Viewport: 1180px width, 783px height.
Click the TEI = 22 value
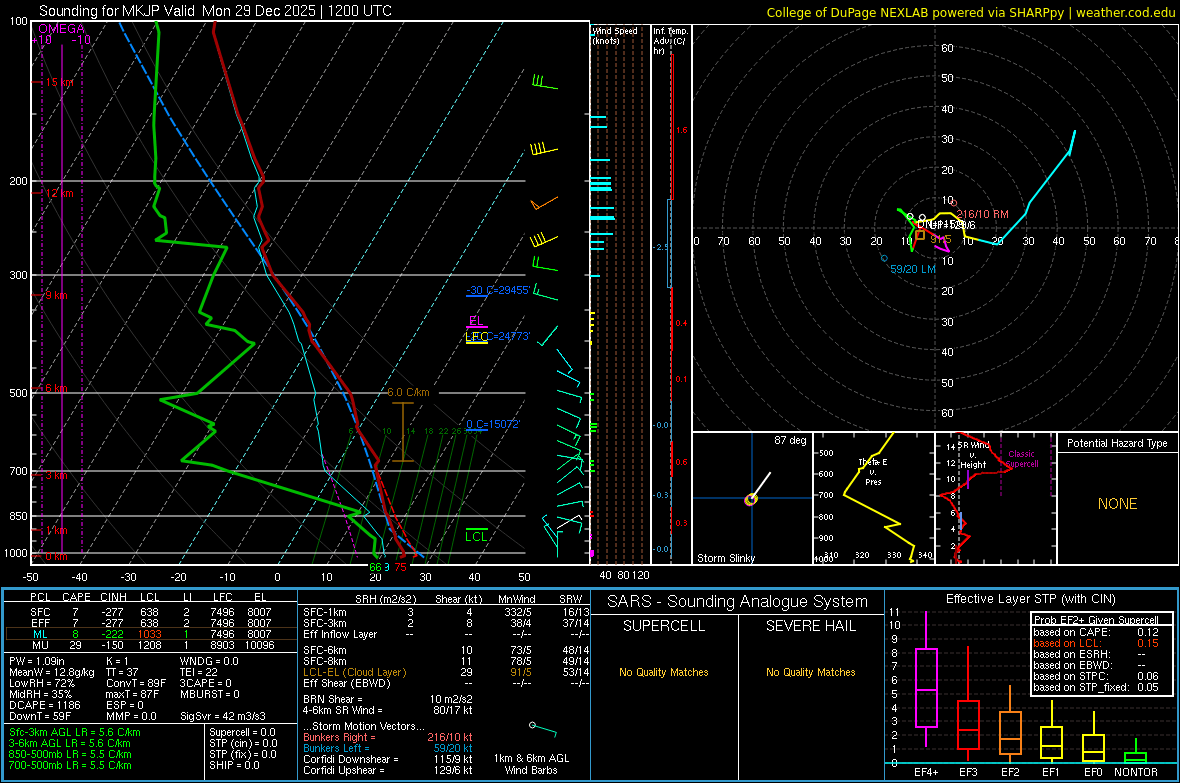pyautogui.click(x=199, y=672)
